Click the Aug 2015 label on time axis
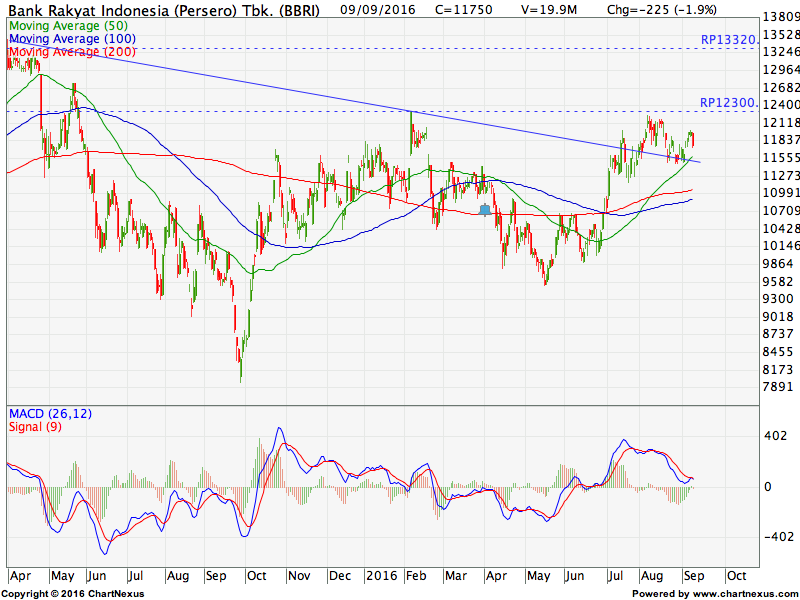 (178, 576)
